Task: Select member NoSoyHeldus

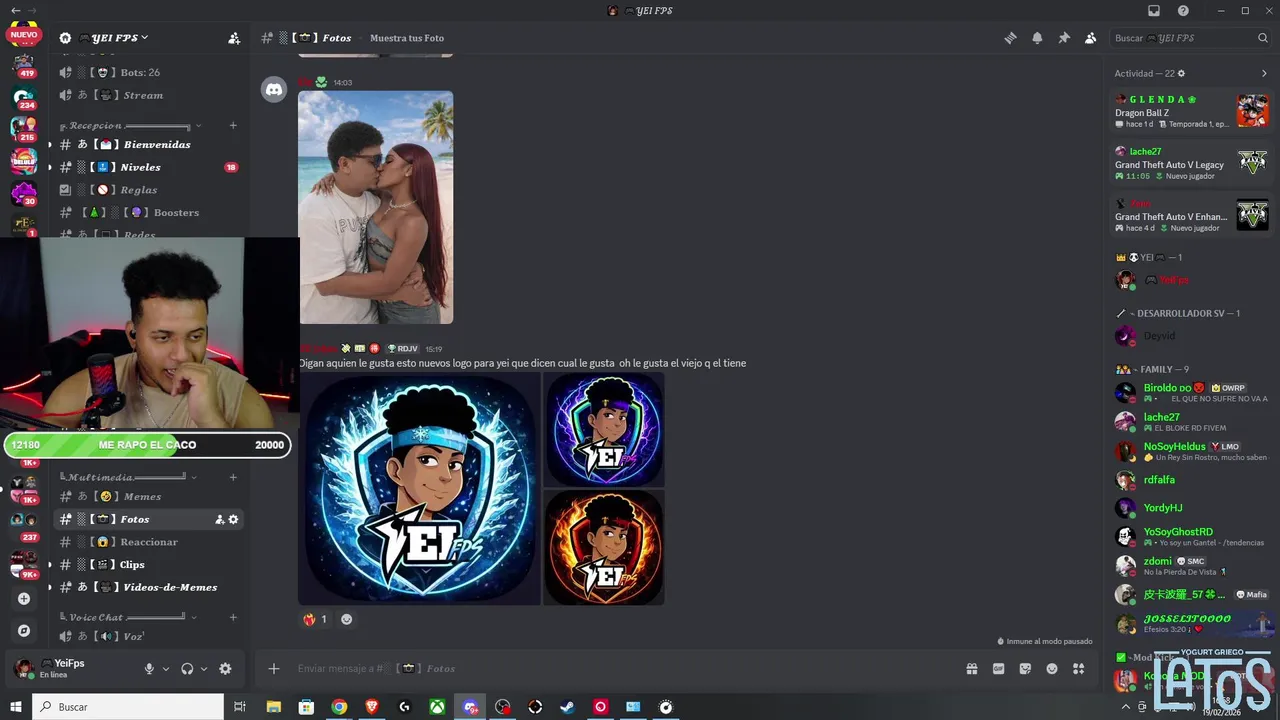Action: (x=1192, y=451)
